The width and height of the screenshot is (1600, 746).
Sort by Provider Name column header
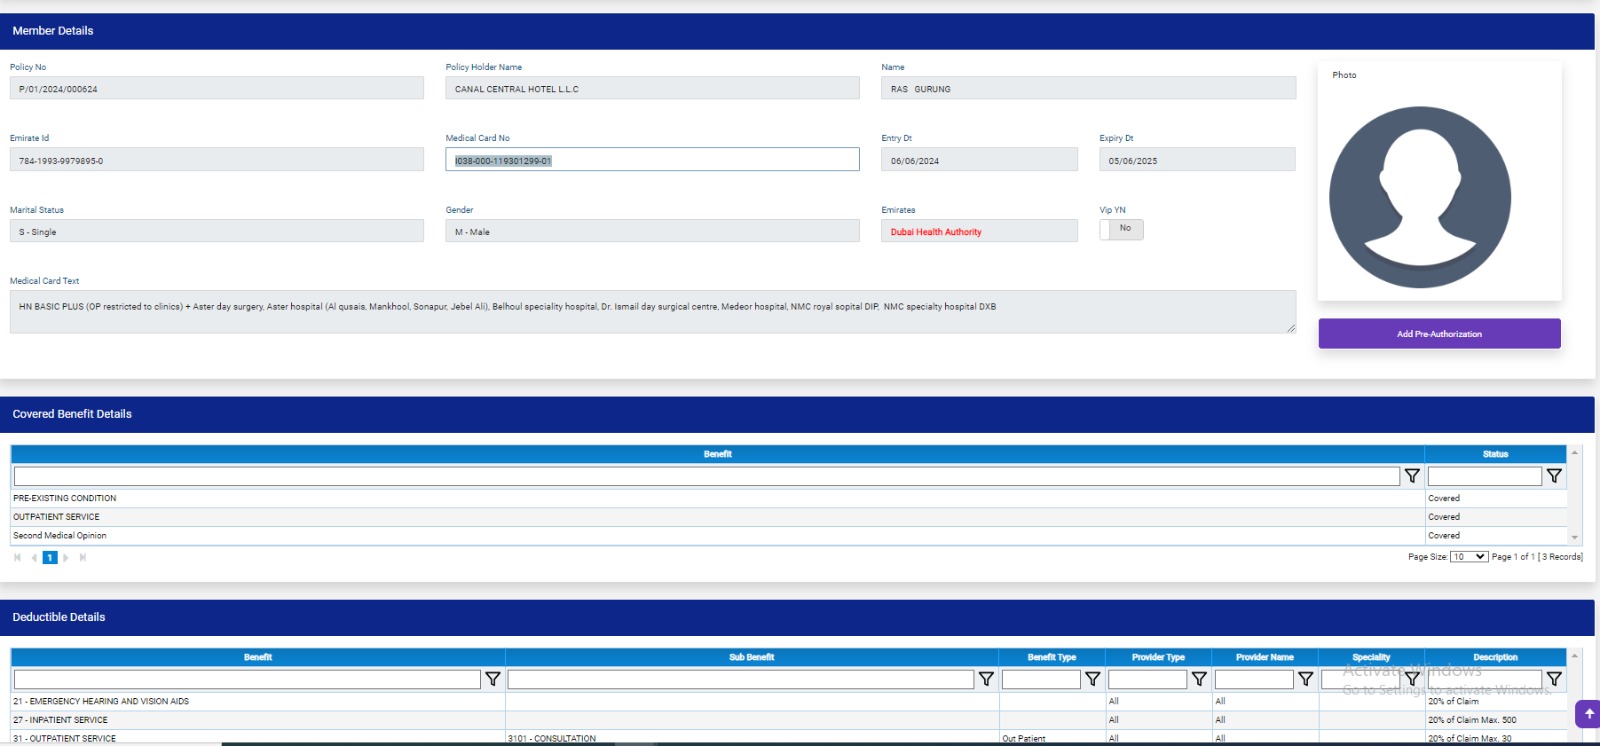[x=1264, y=657]
